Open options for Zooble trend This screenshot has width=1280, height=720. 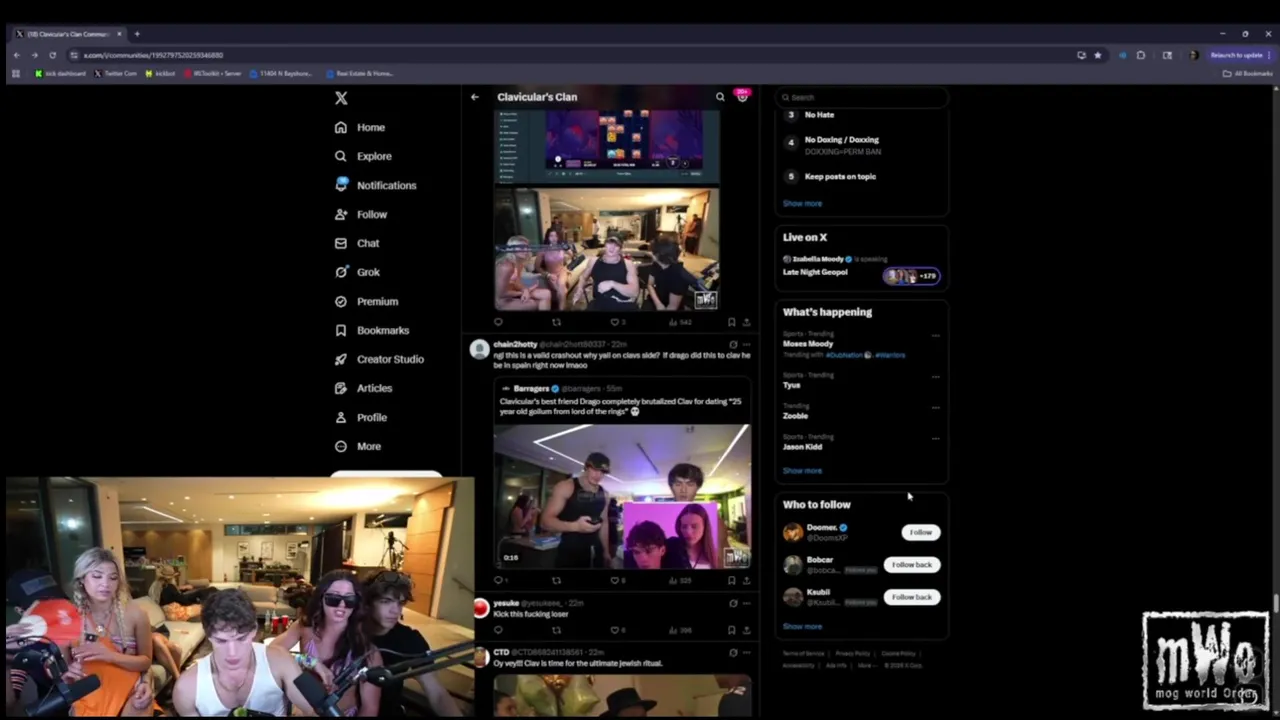(935, 407)
